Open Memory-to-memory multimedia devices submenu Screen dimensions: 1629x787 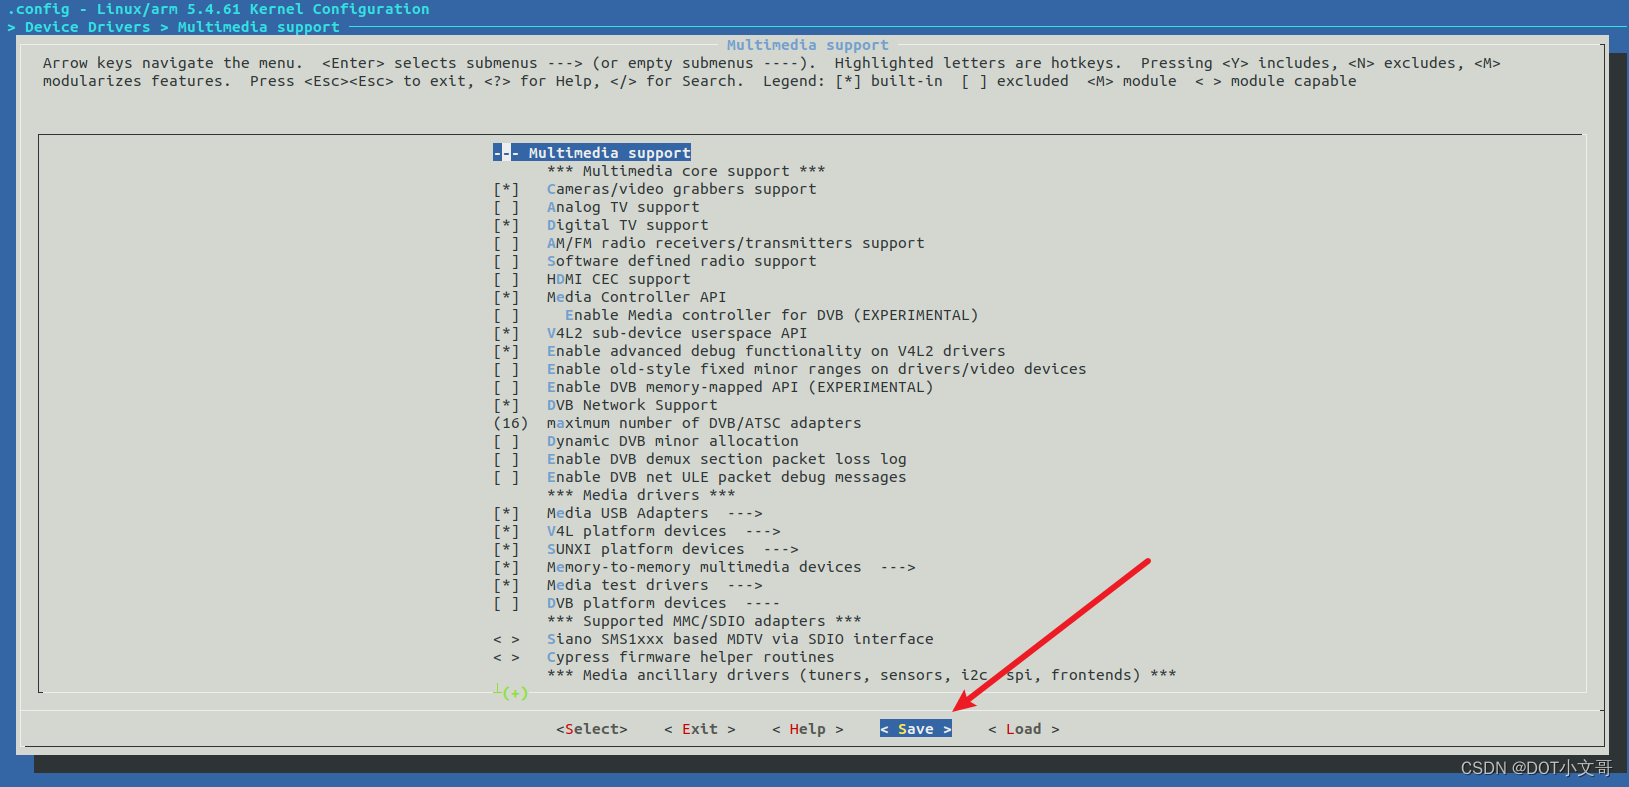(731, 567)
